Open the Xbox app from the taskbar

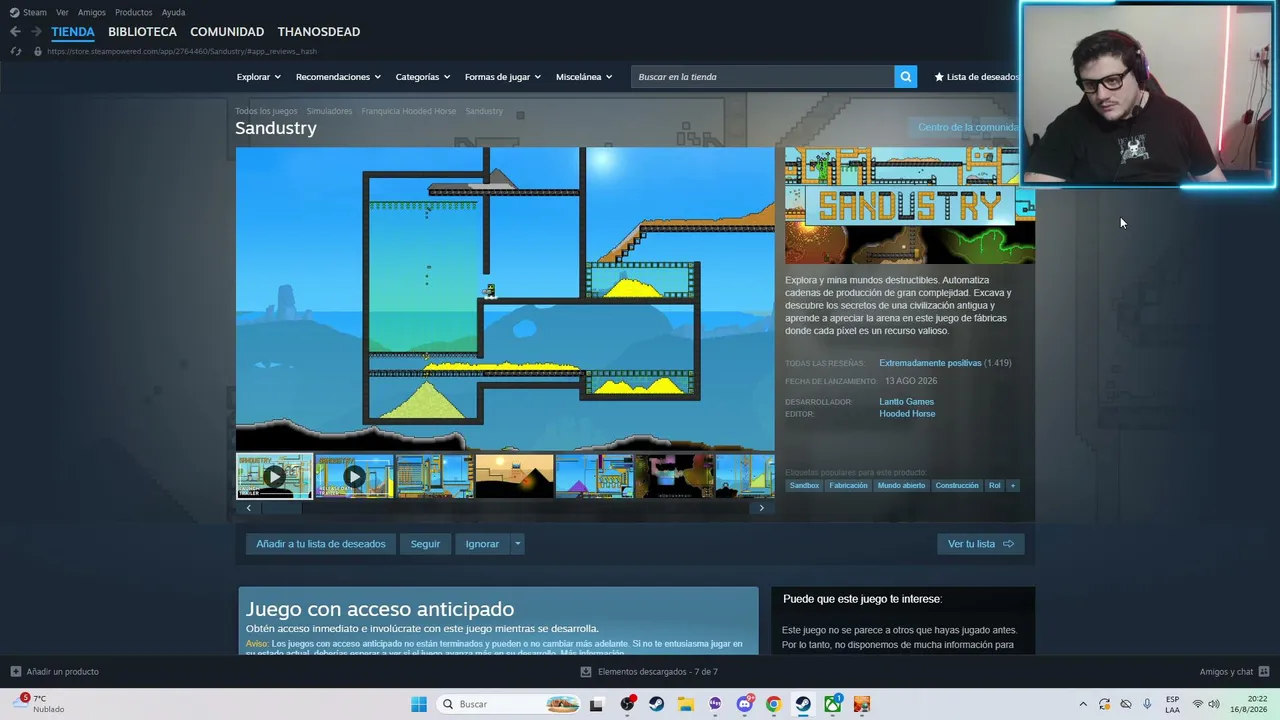pos(832,704)
